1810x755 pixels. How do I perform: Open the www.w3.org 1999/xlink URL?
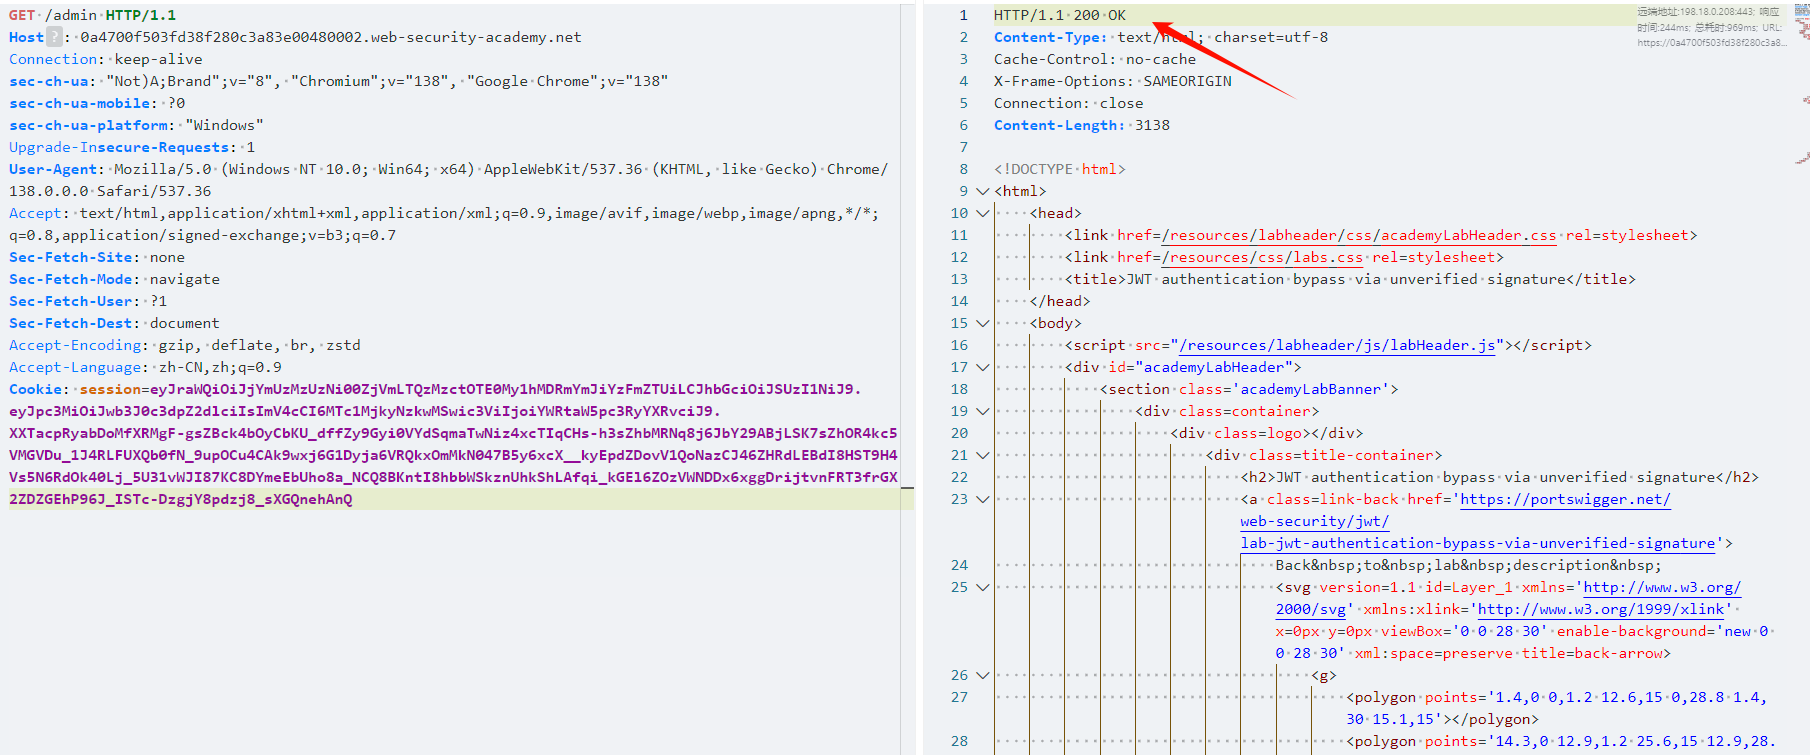1601,609
